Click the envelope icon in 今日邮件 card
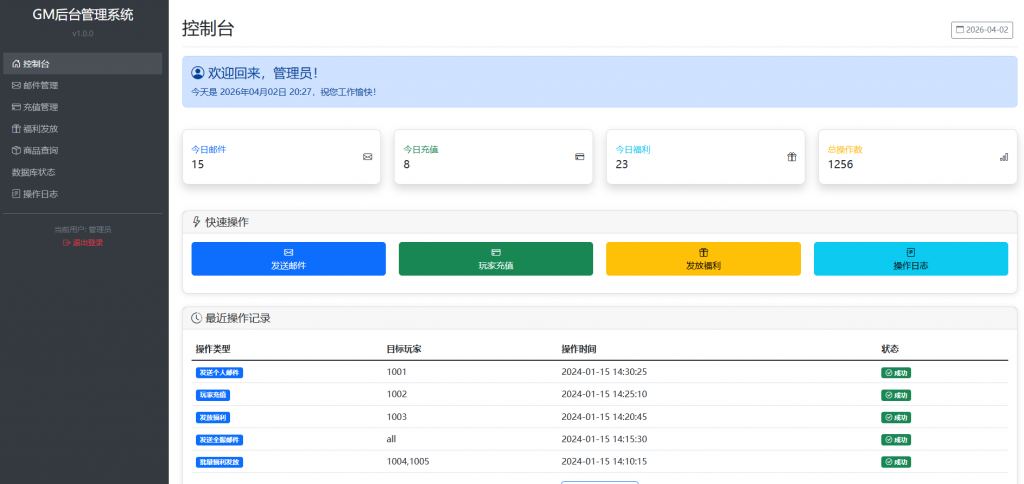 click(x=367, y=157)
